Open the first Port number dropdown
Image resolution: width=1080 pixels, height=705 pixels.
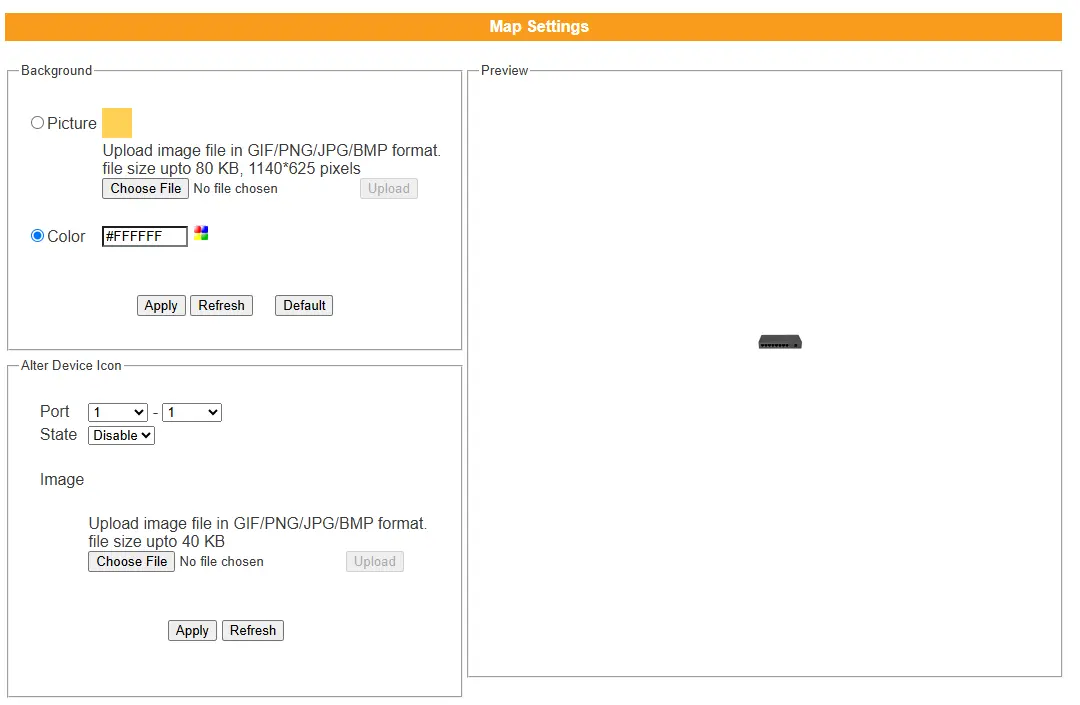pyautogui.click(x=118, y=412)
